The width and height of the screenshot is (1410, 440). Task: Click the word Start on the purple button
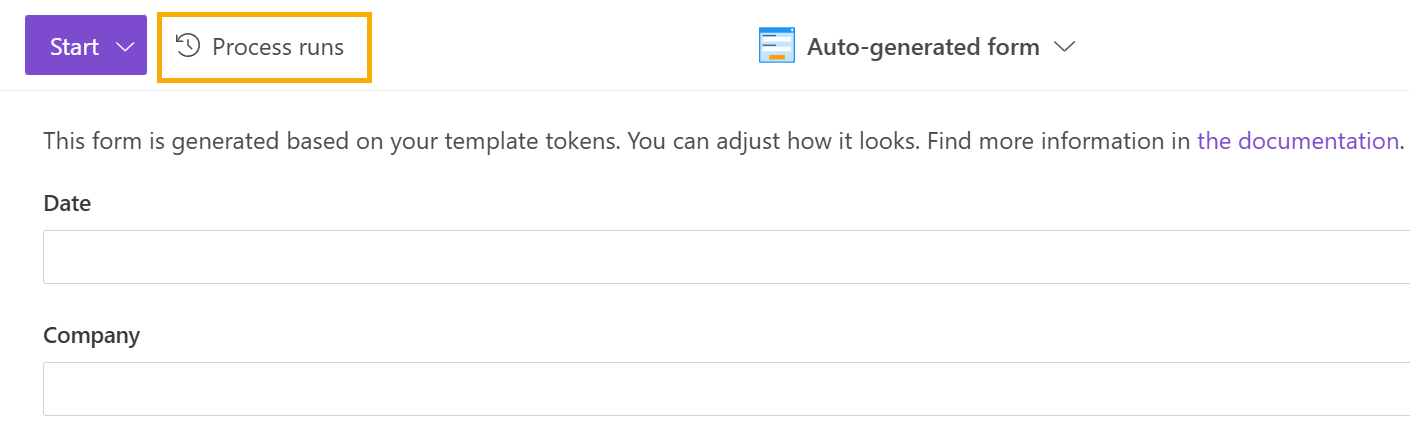click(75, 47)
